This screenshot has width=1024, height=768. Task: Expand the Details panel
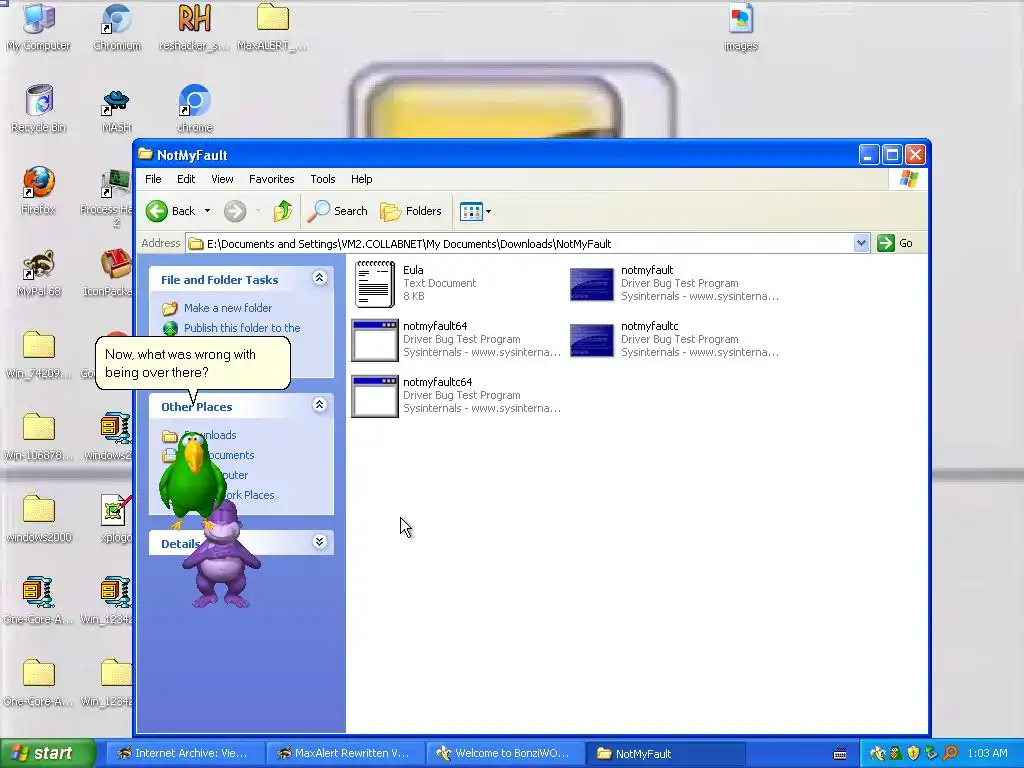point(319,541)
